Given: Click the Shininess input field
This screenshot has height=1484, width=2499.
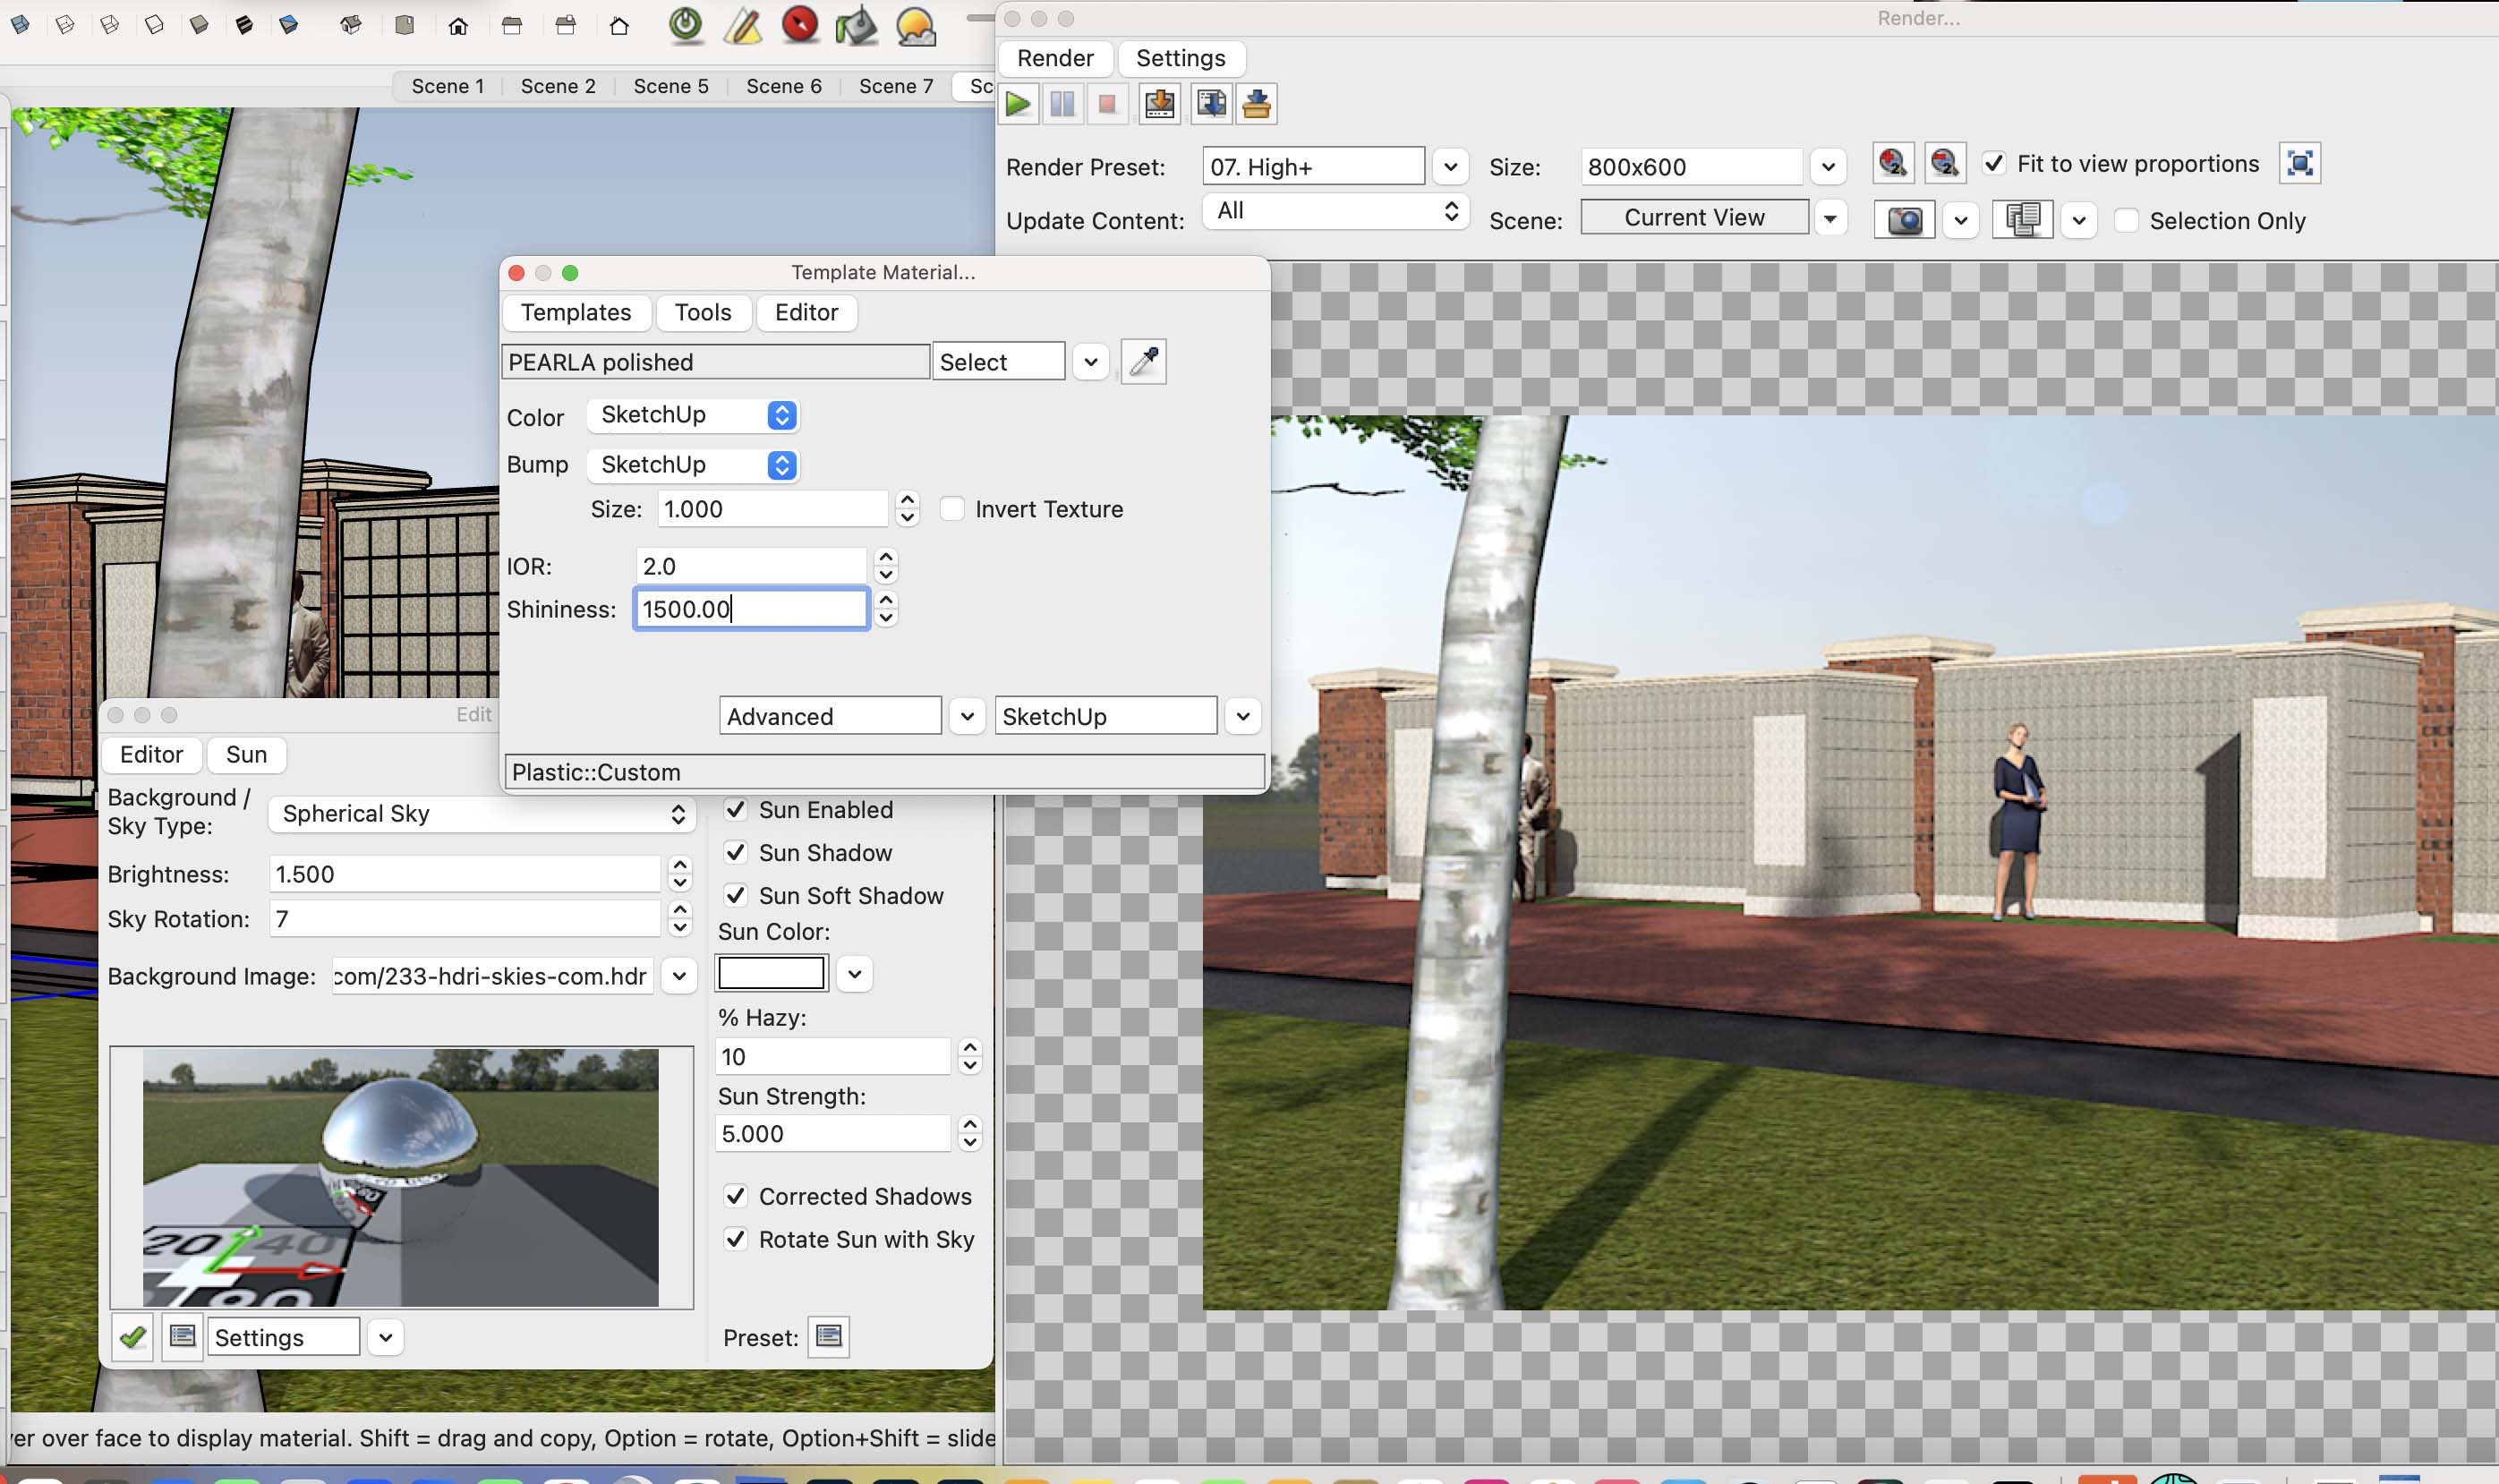Looking at the screenshot, I should click(x=751, y=609).
